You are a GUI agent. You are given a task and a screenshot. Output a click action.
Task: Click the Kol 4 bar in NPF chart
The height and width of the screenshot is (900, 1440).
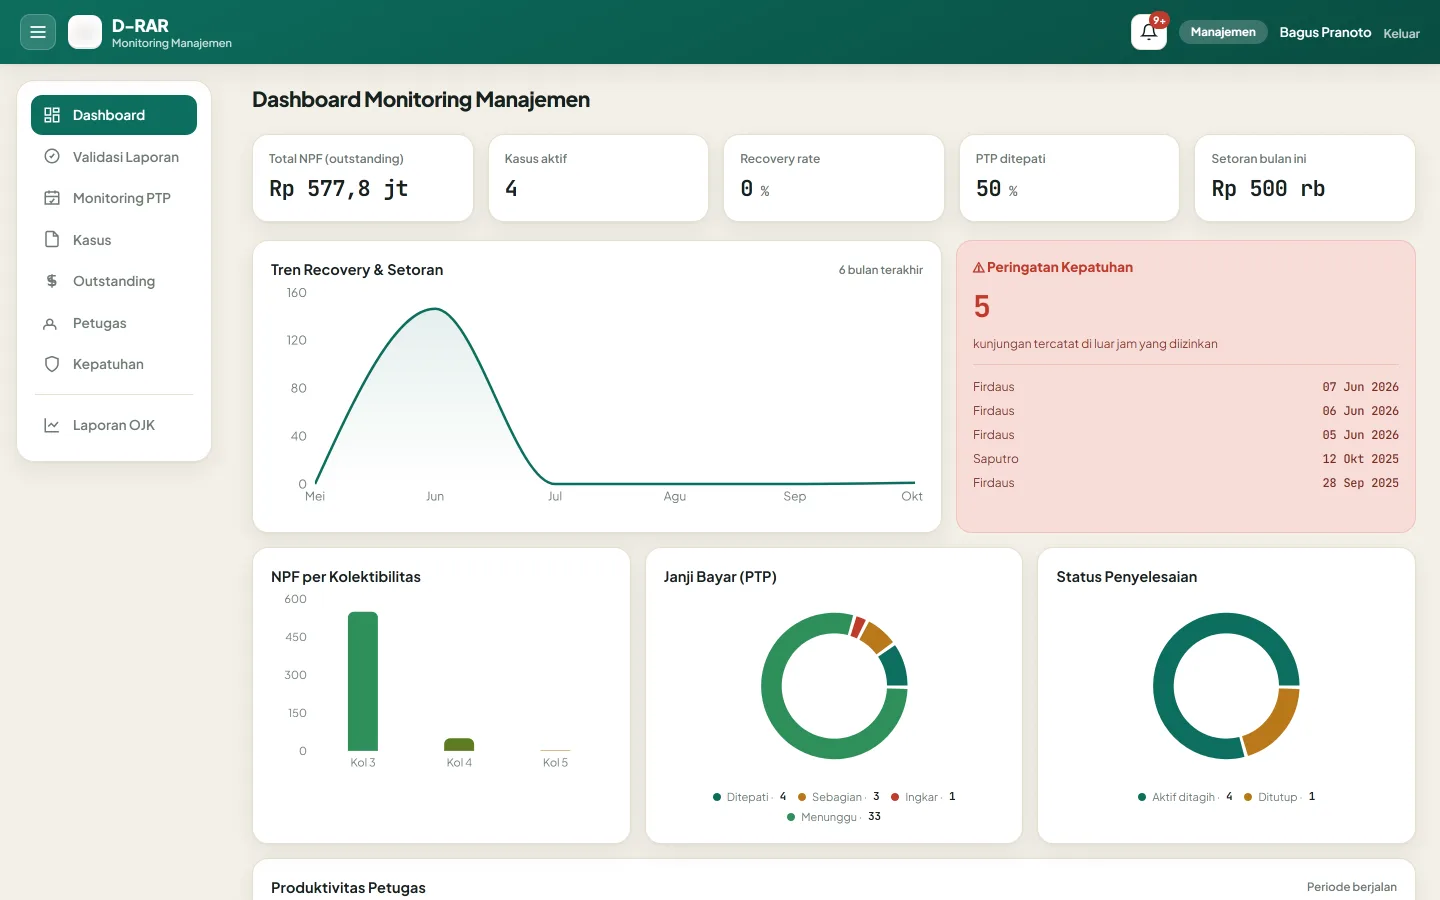click(x=459, y=744)
